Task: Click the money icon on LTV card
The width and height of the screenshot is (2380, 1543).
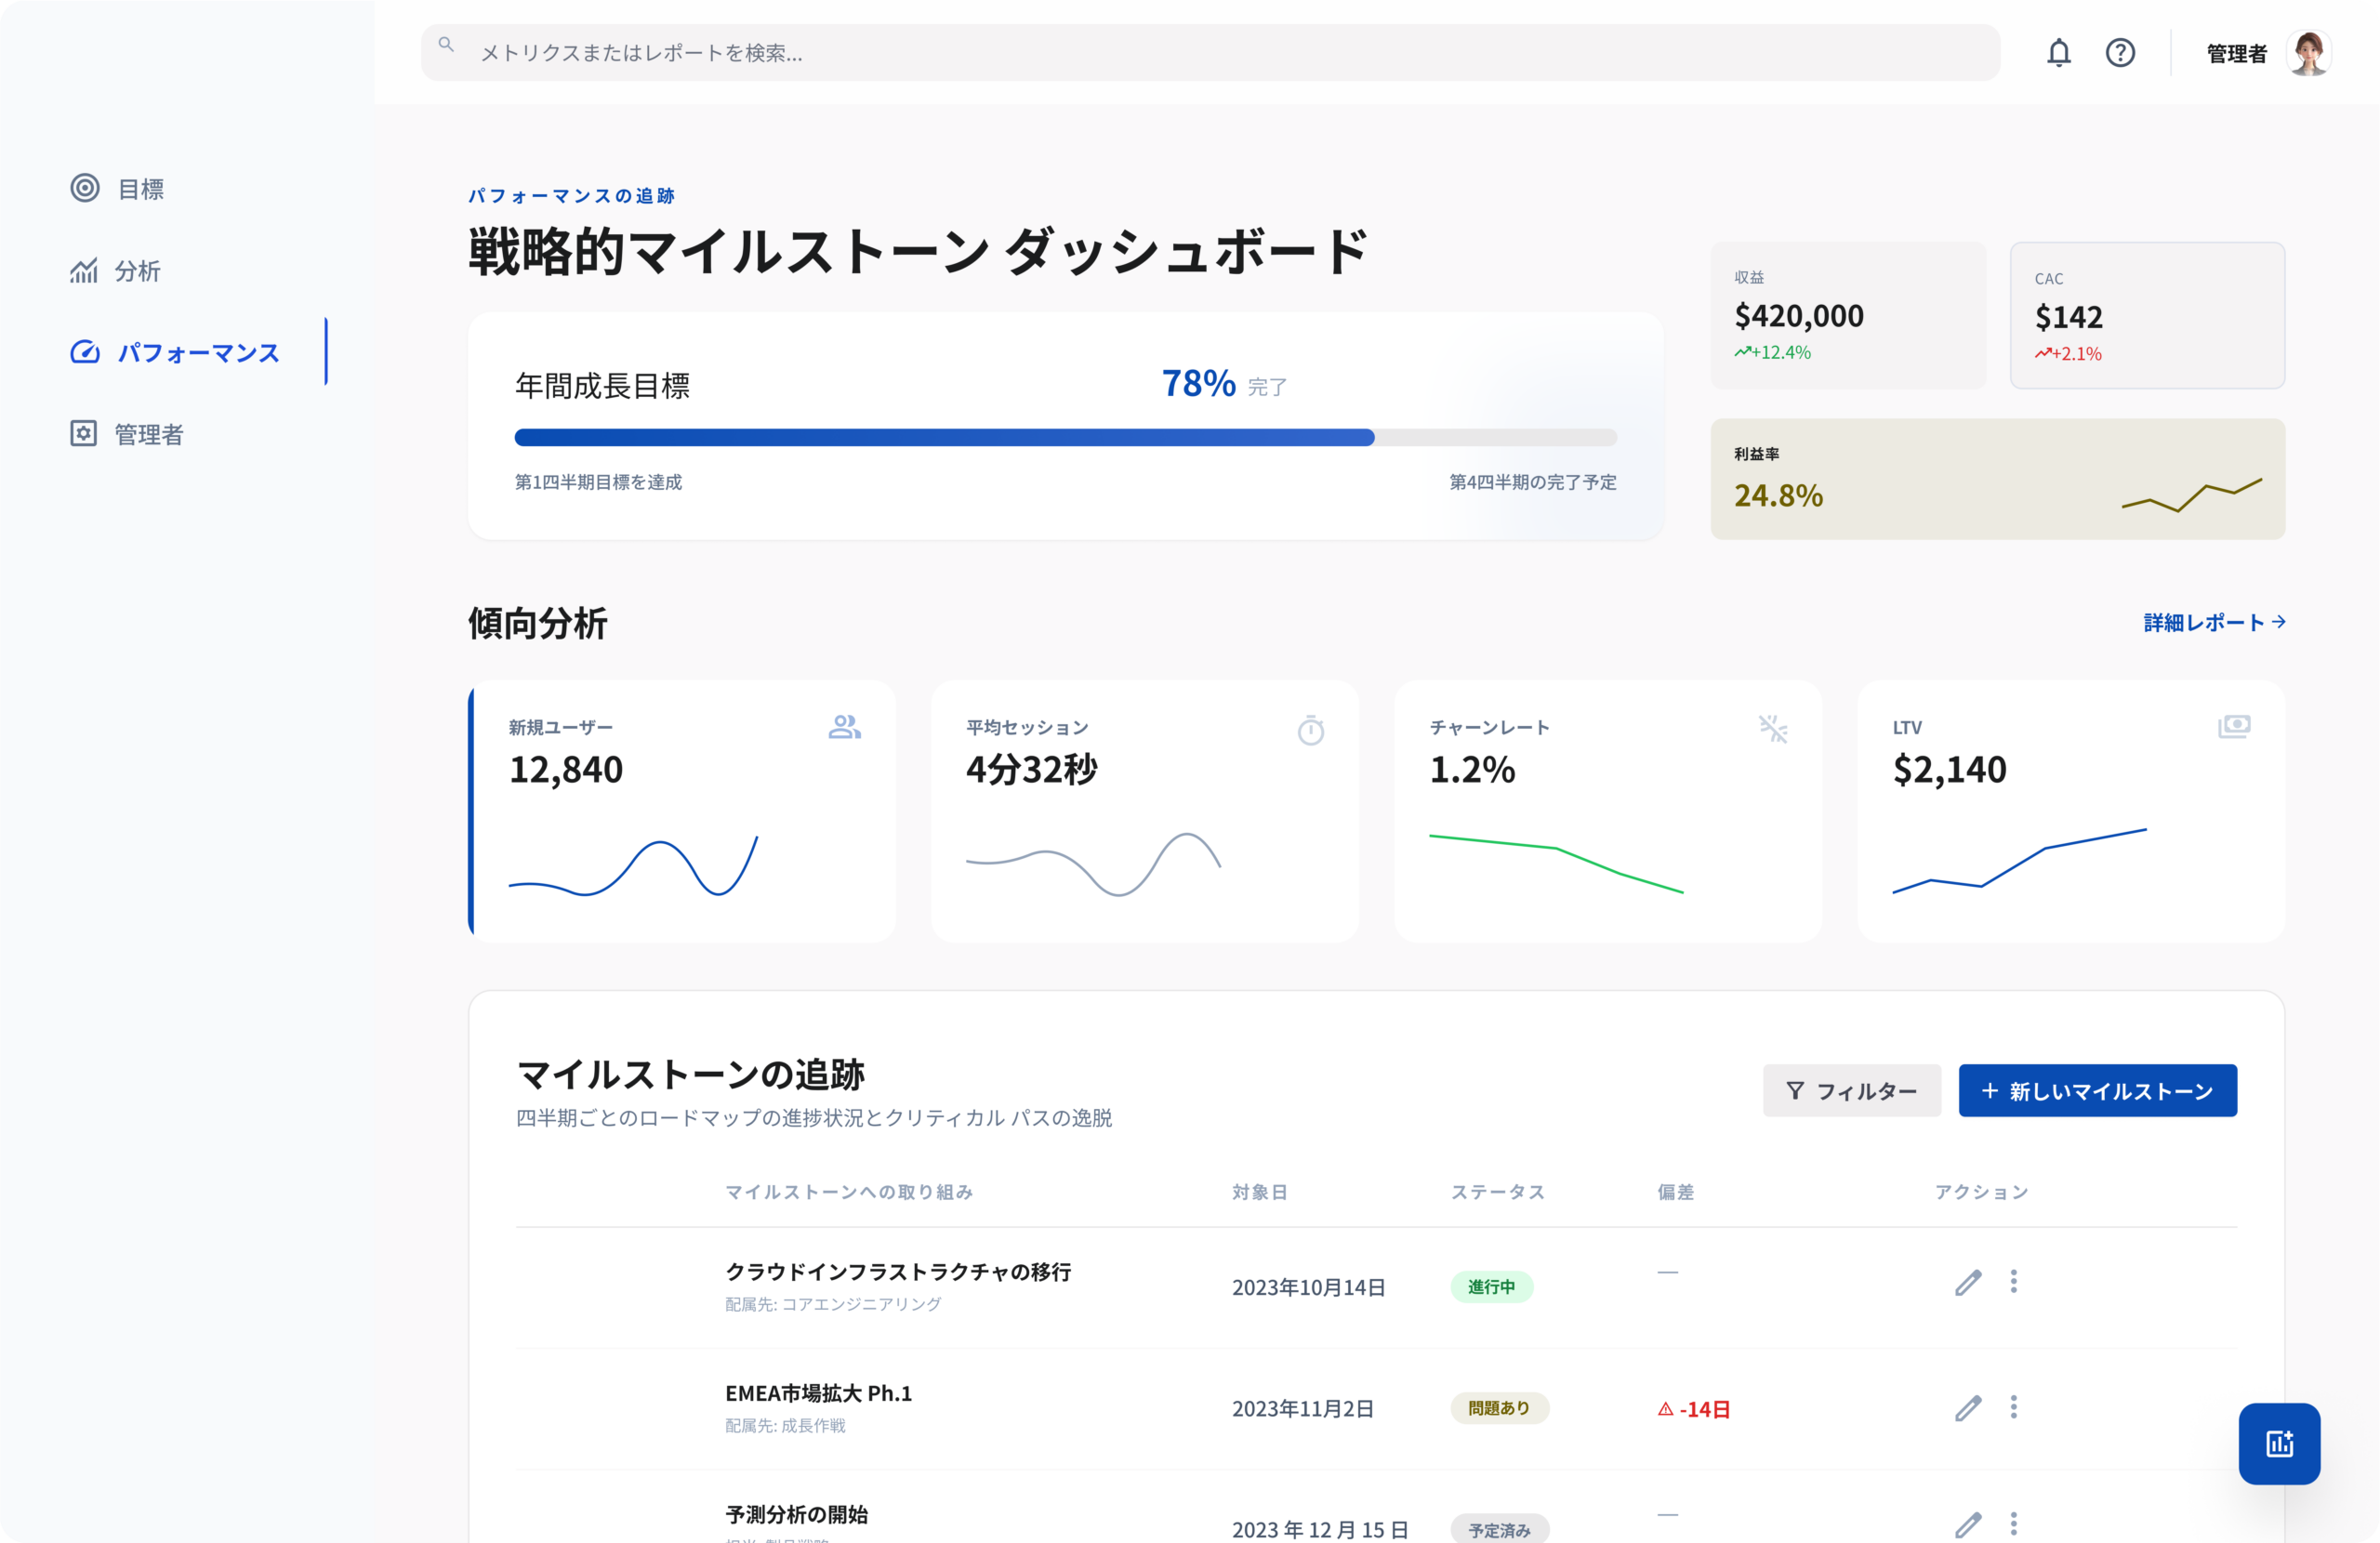Action: (2234, 727)
